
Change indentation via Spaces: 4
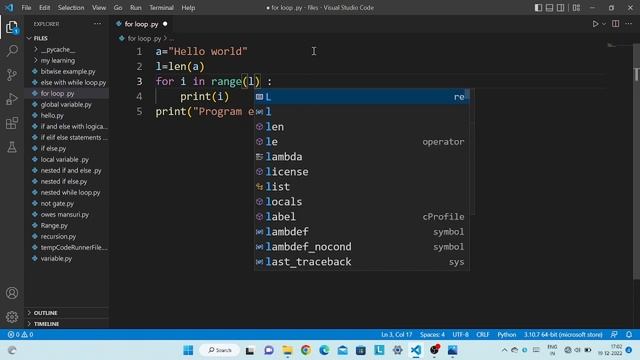coord(432,334)
